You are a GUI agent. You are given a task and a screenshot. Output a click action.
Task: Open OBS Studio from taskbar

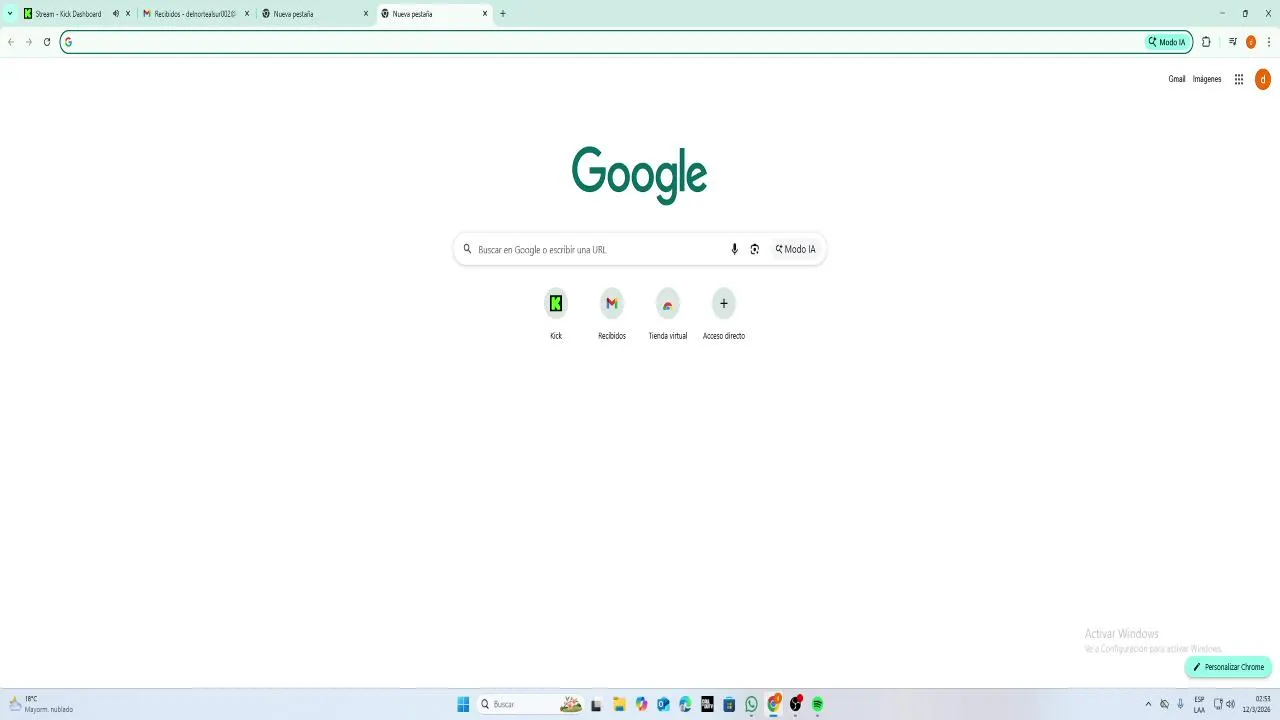(795, 704)
